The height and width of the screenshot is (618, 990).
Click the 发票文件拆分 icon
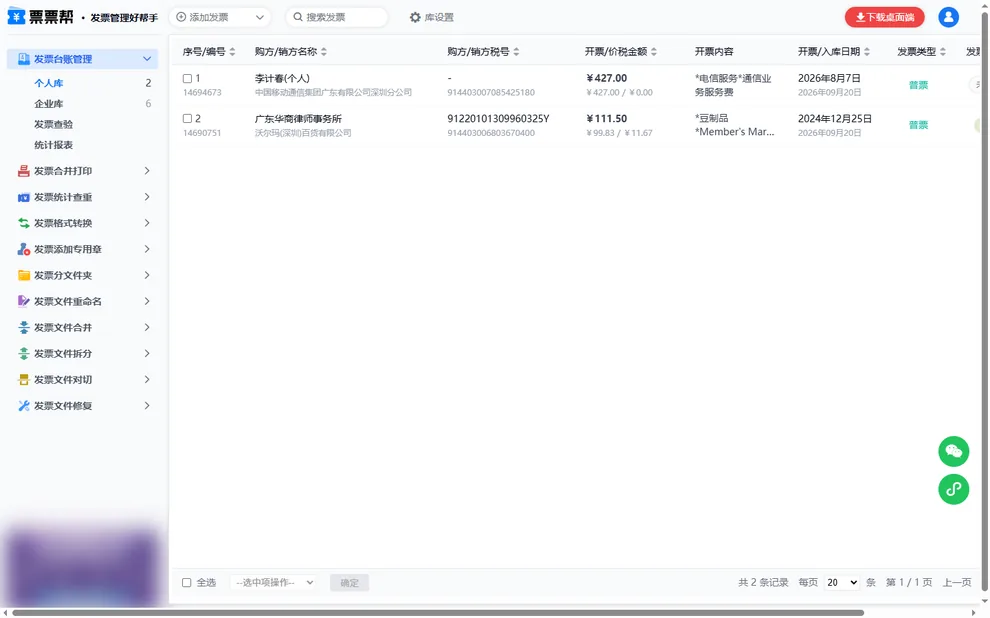(24, 354)
